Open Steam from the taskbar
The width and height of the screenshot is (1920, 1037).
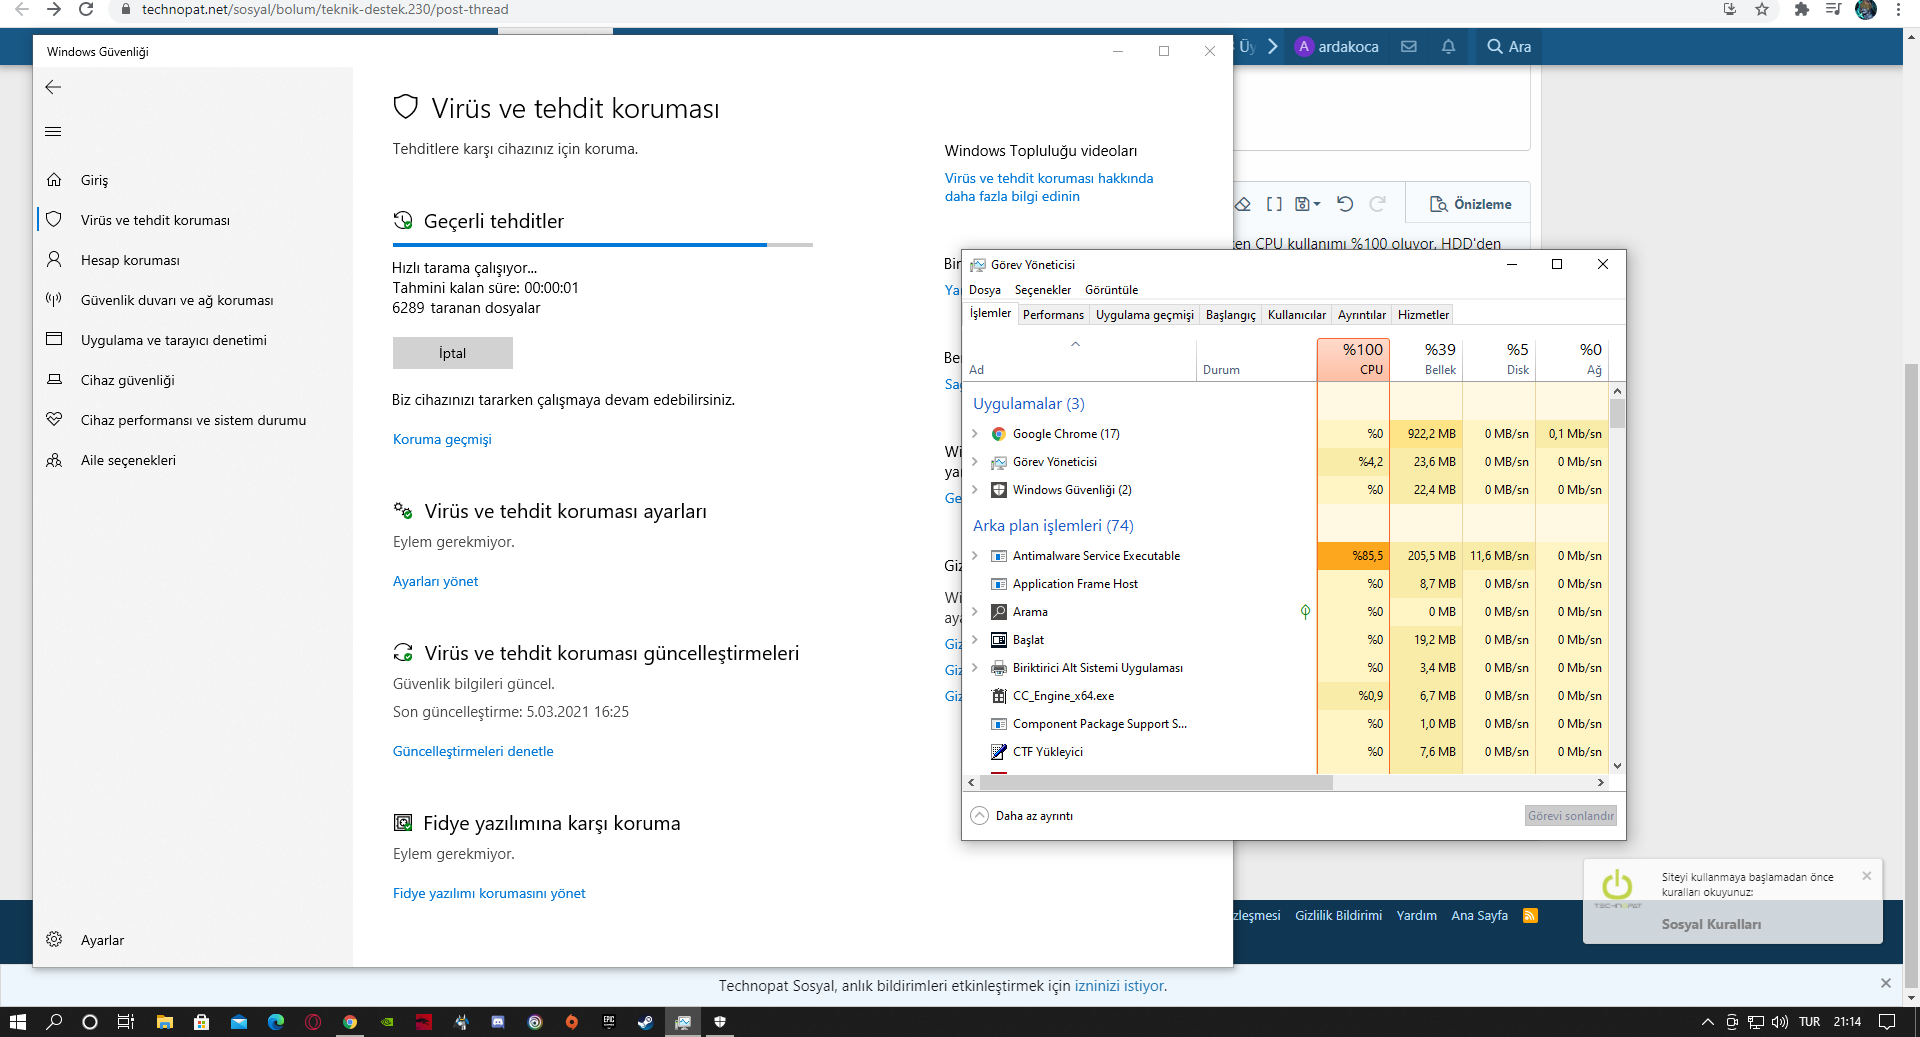tap(646, 1022)
